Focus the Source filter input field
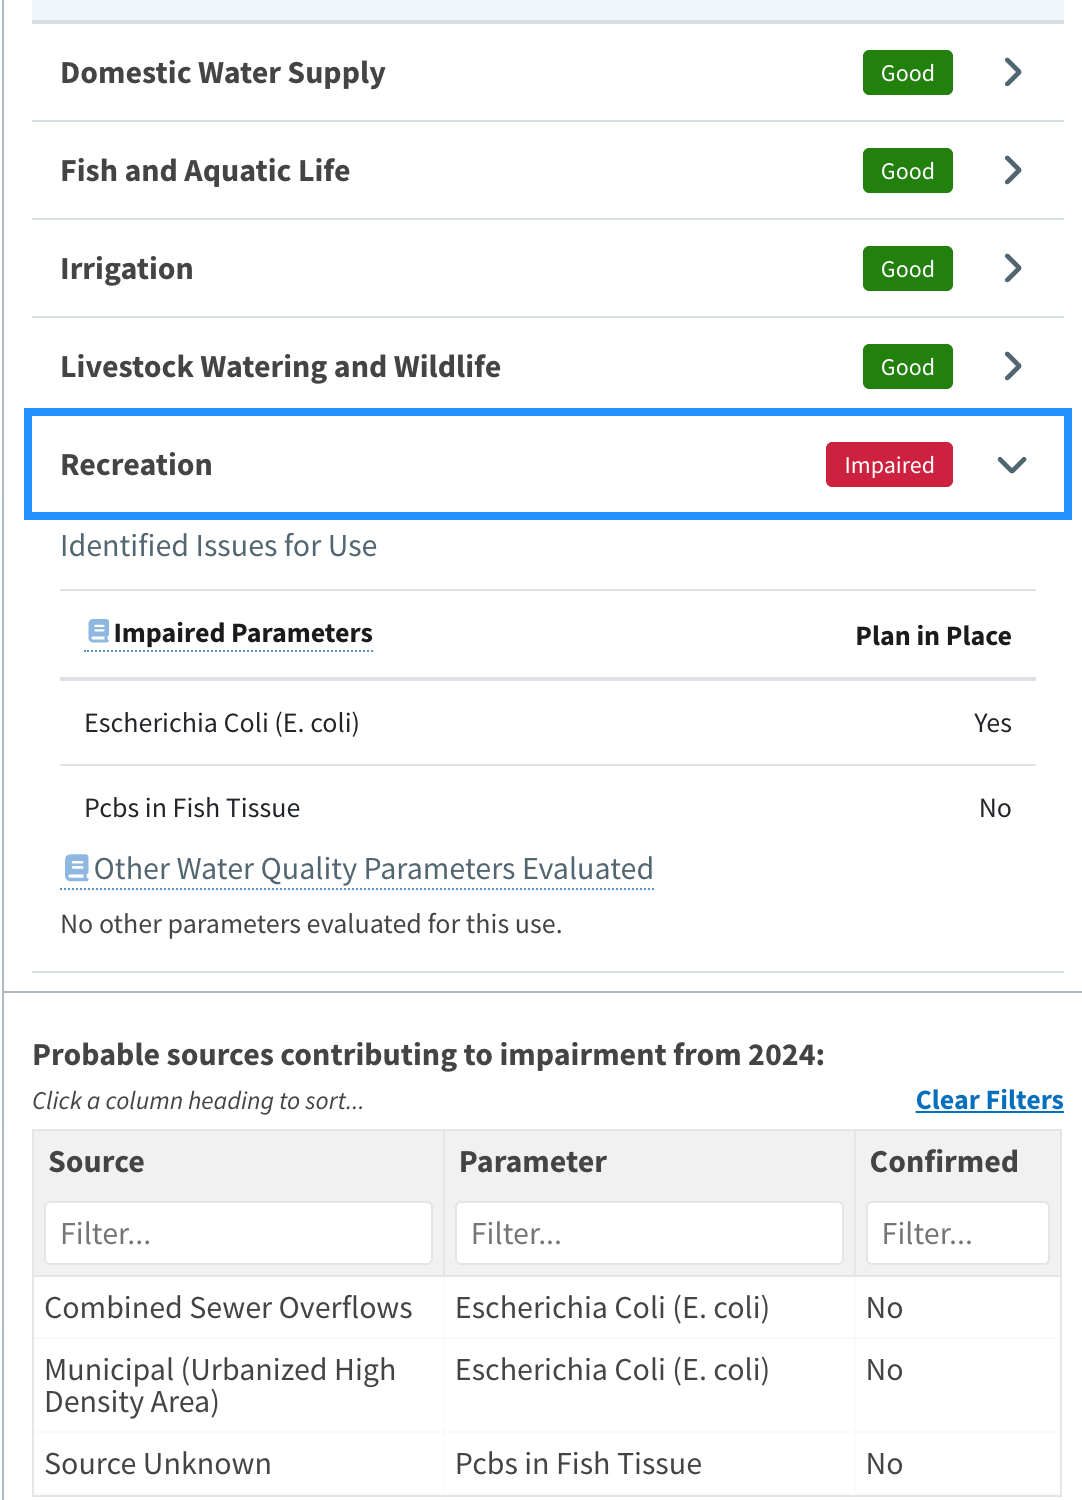This screenshot has height=1500, width=1082. 238,1233
